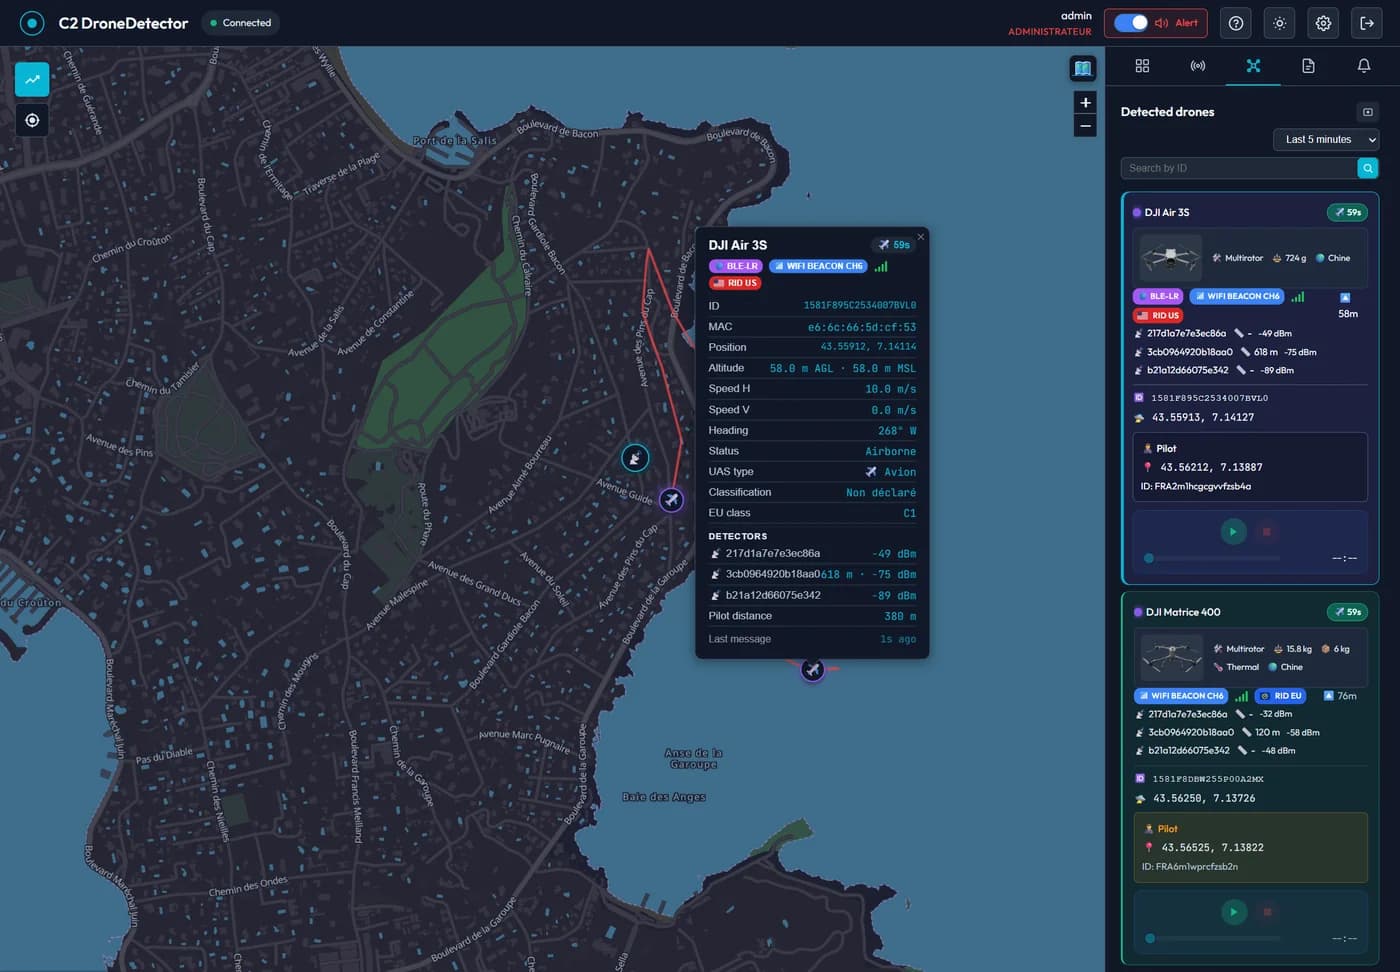The height and width of the screenshot is (972, 1400).
Task: Open the reports document tab
Action: click(x=1308, y=66)
